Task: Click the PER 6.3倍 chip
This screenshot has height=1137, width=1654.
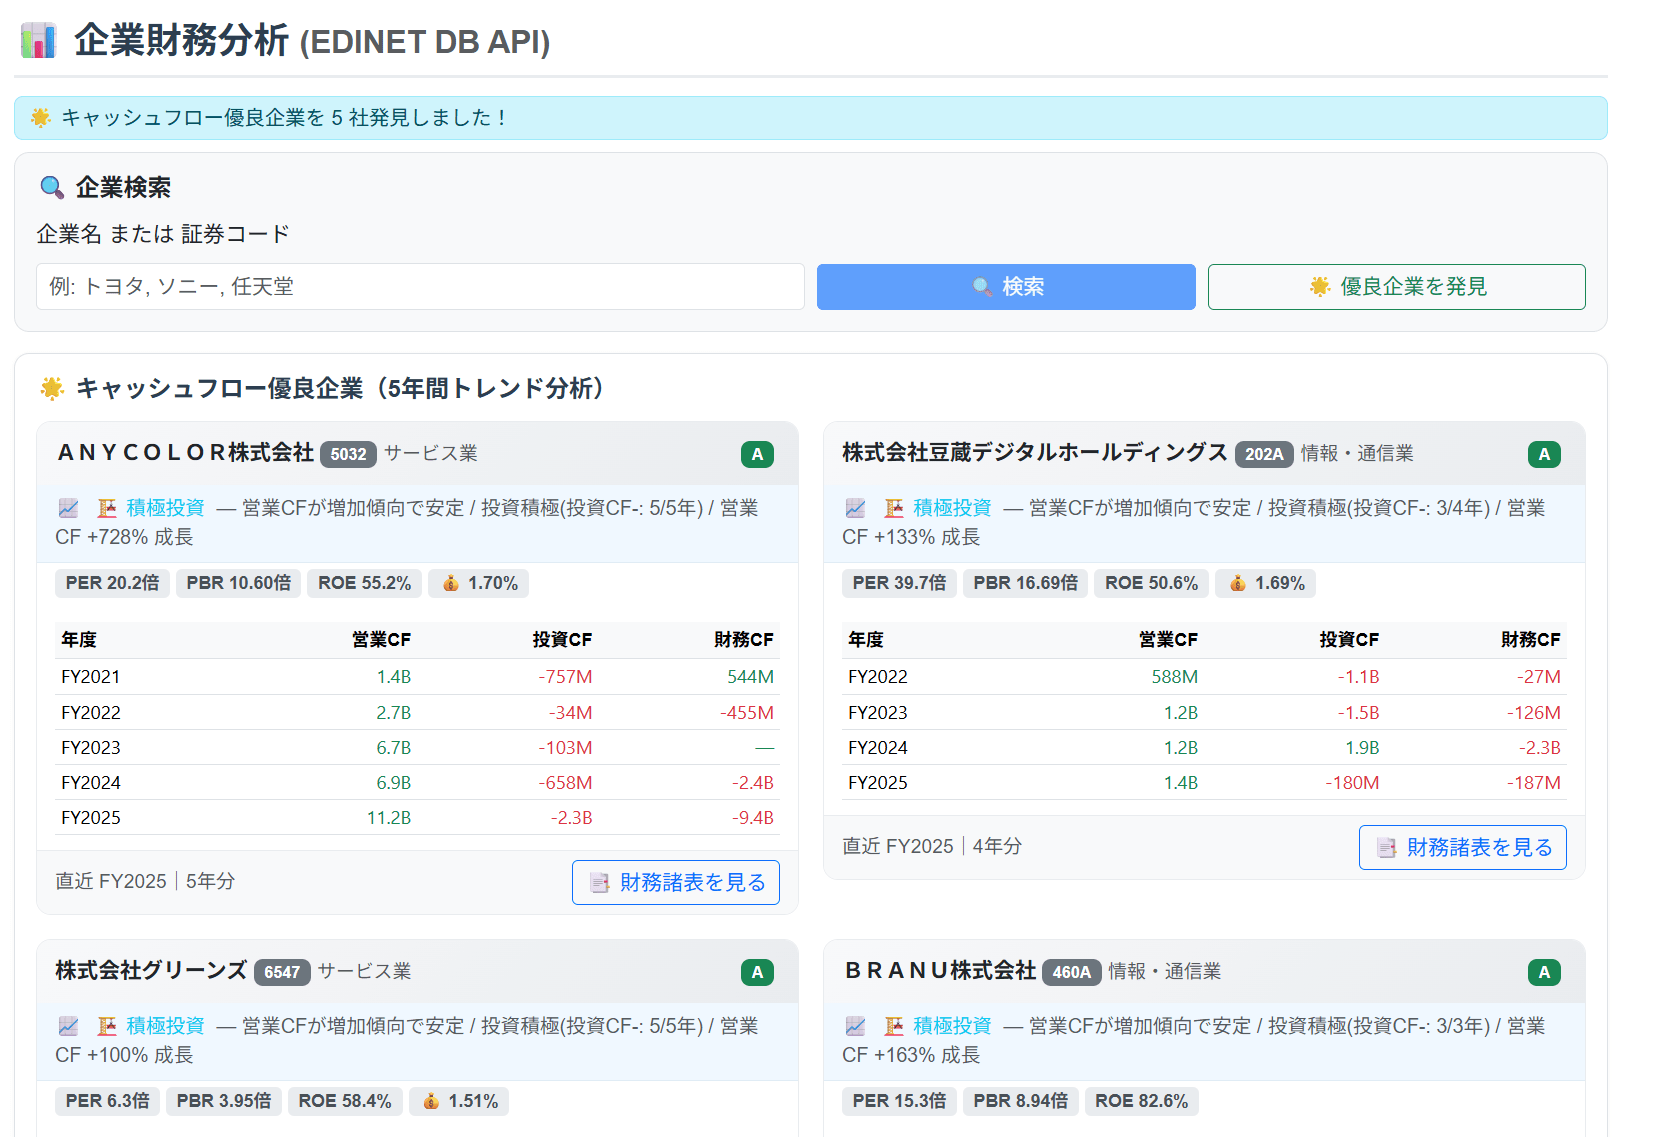Action: coord(107,1101)
